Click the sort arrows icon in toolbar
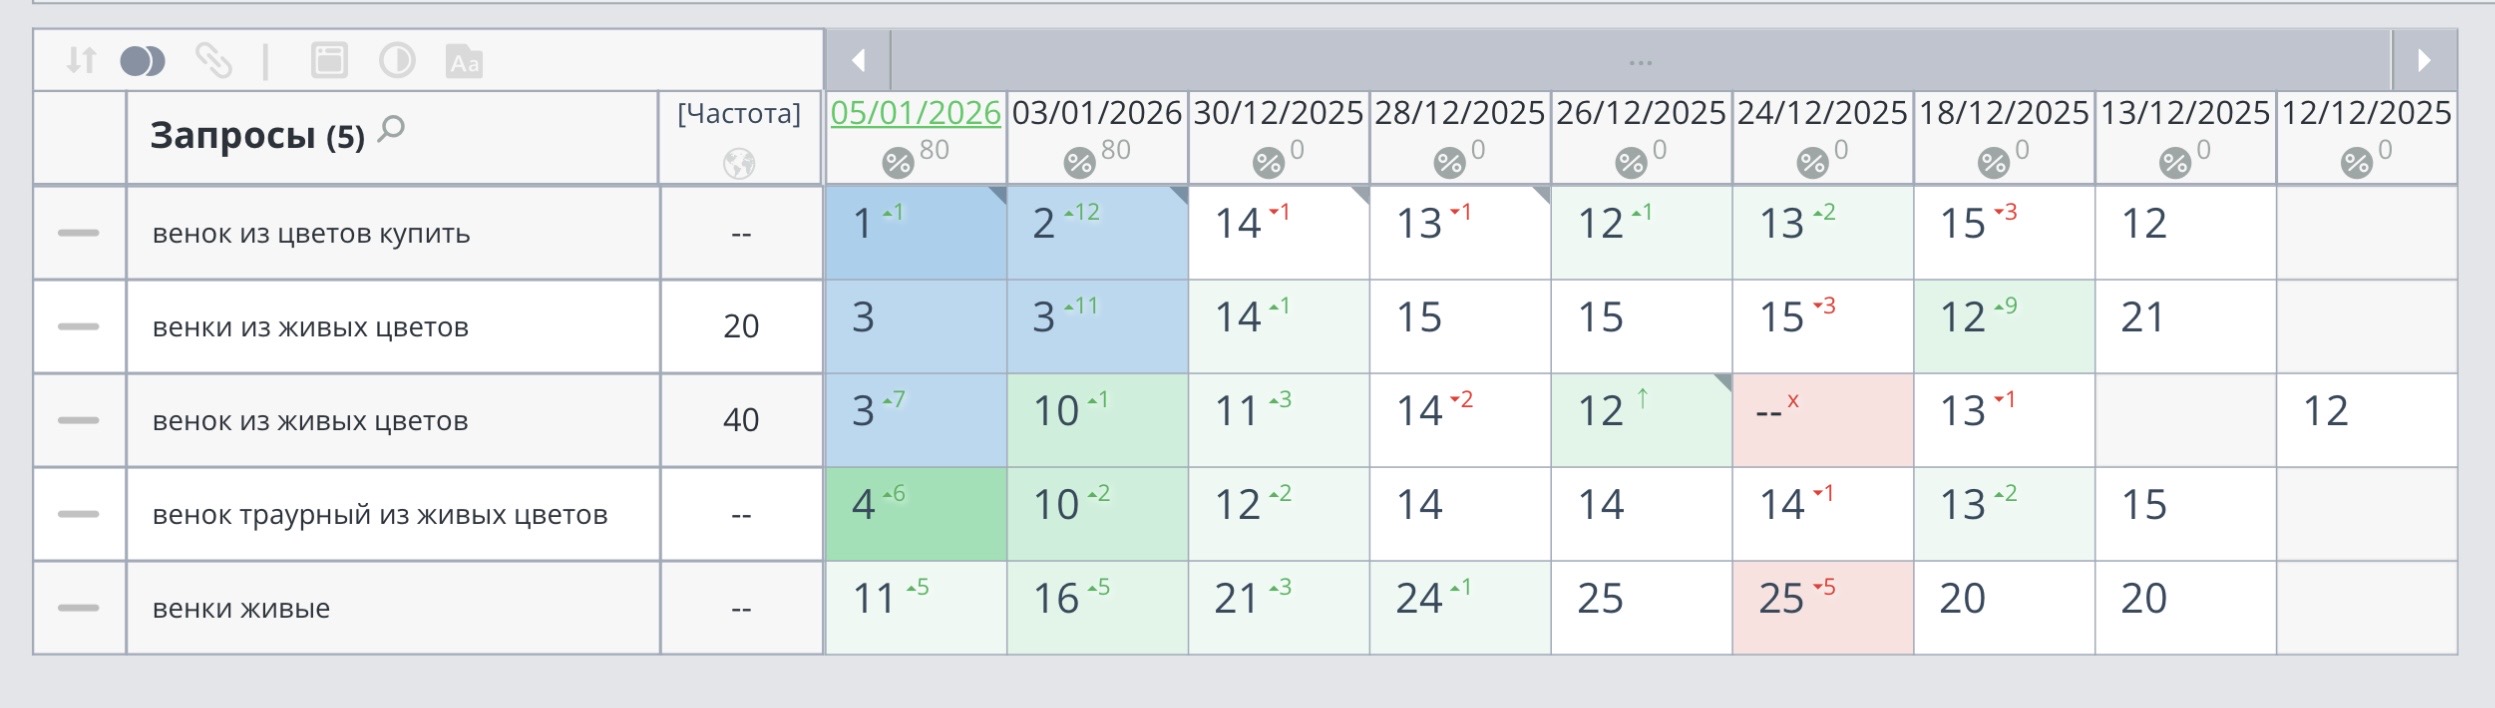The height and width of the screenshot is (708, 2495). coord(80,61)
